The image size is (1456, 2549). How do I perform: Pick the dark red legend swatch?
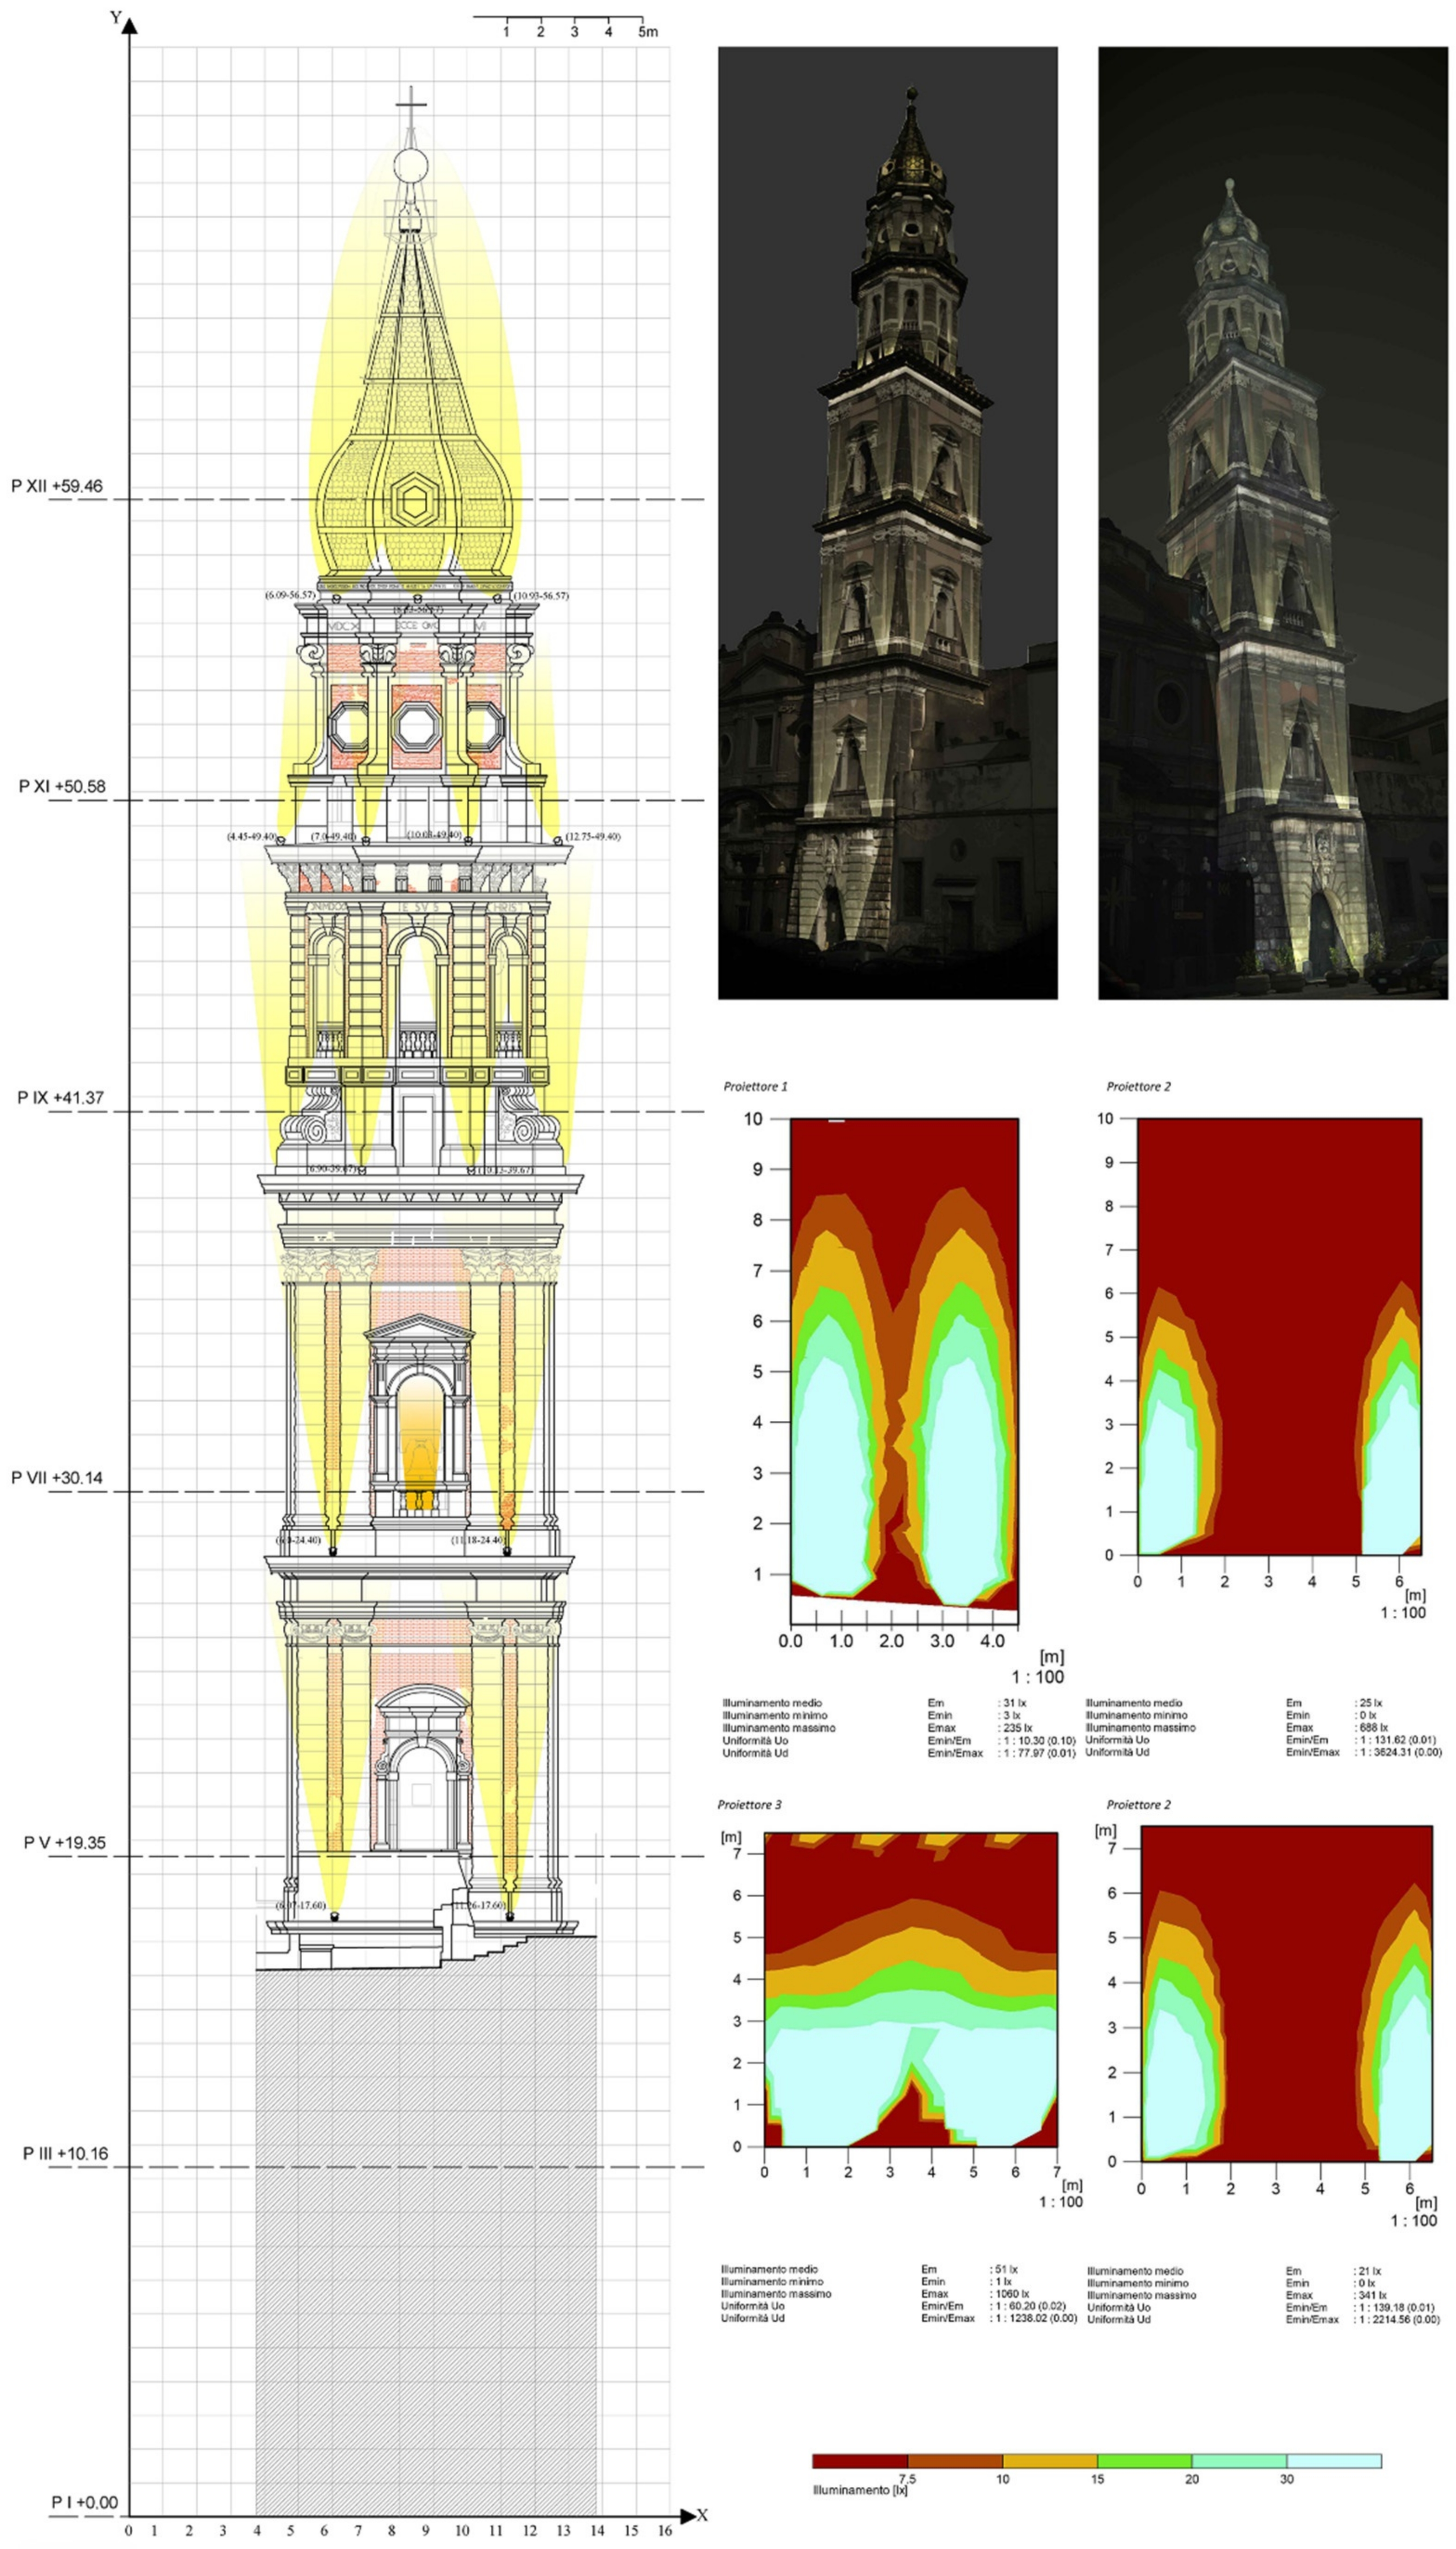[859, 2461]
